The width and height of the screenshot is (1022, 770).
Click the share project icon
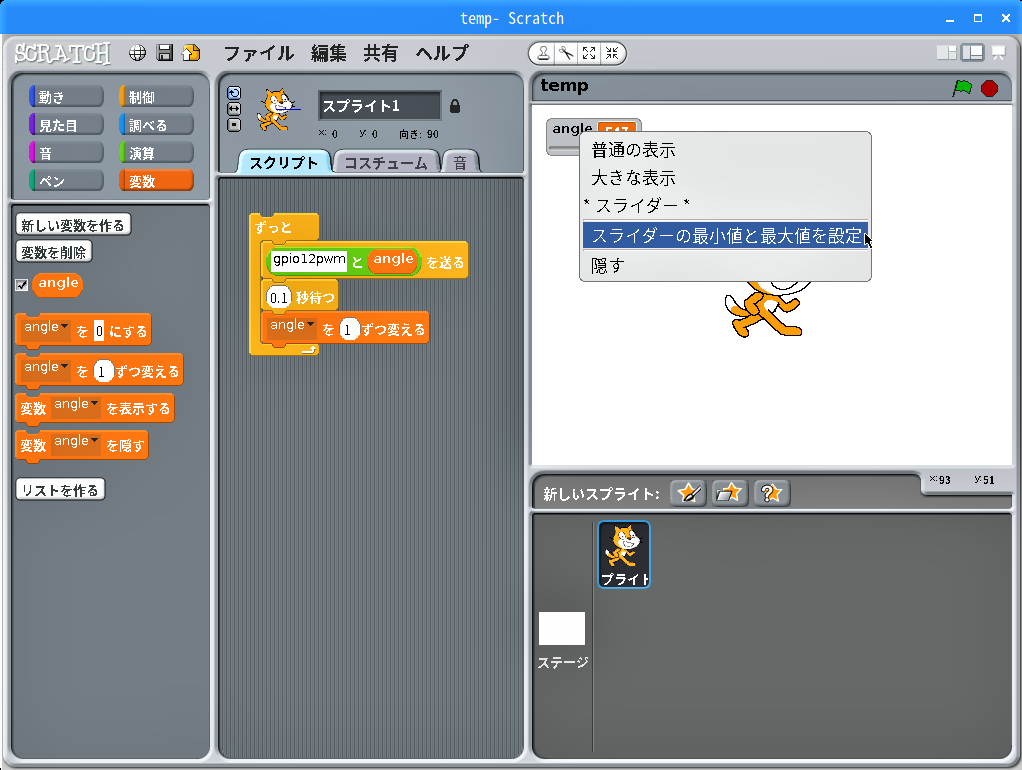[191, 53]
